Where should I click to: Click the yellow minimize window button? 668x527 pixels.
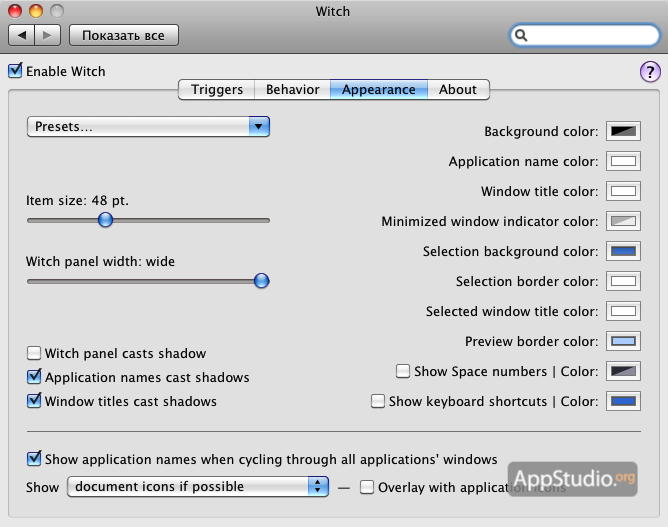click(36, 11)
